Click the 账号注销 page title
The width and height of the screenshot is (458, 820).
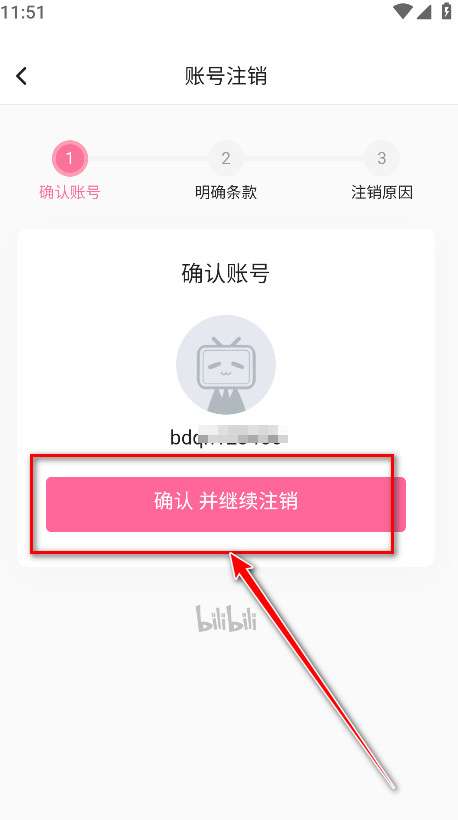(x=226, y=76)
